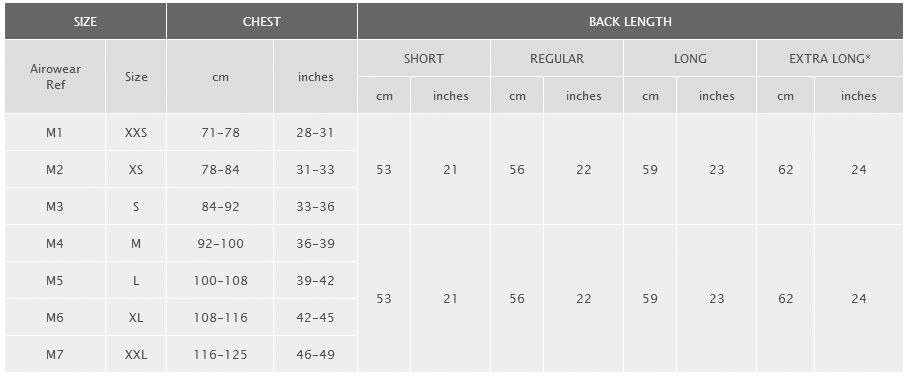The width and height of the screenshot is (912, 379).
Task: Click the 116-125 cm chest cell
Action: (220, 354)
